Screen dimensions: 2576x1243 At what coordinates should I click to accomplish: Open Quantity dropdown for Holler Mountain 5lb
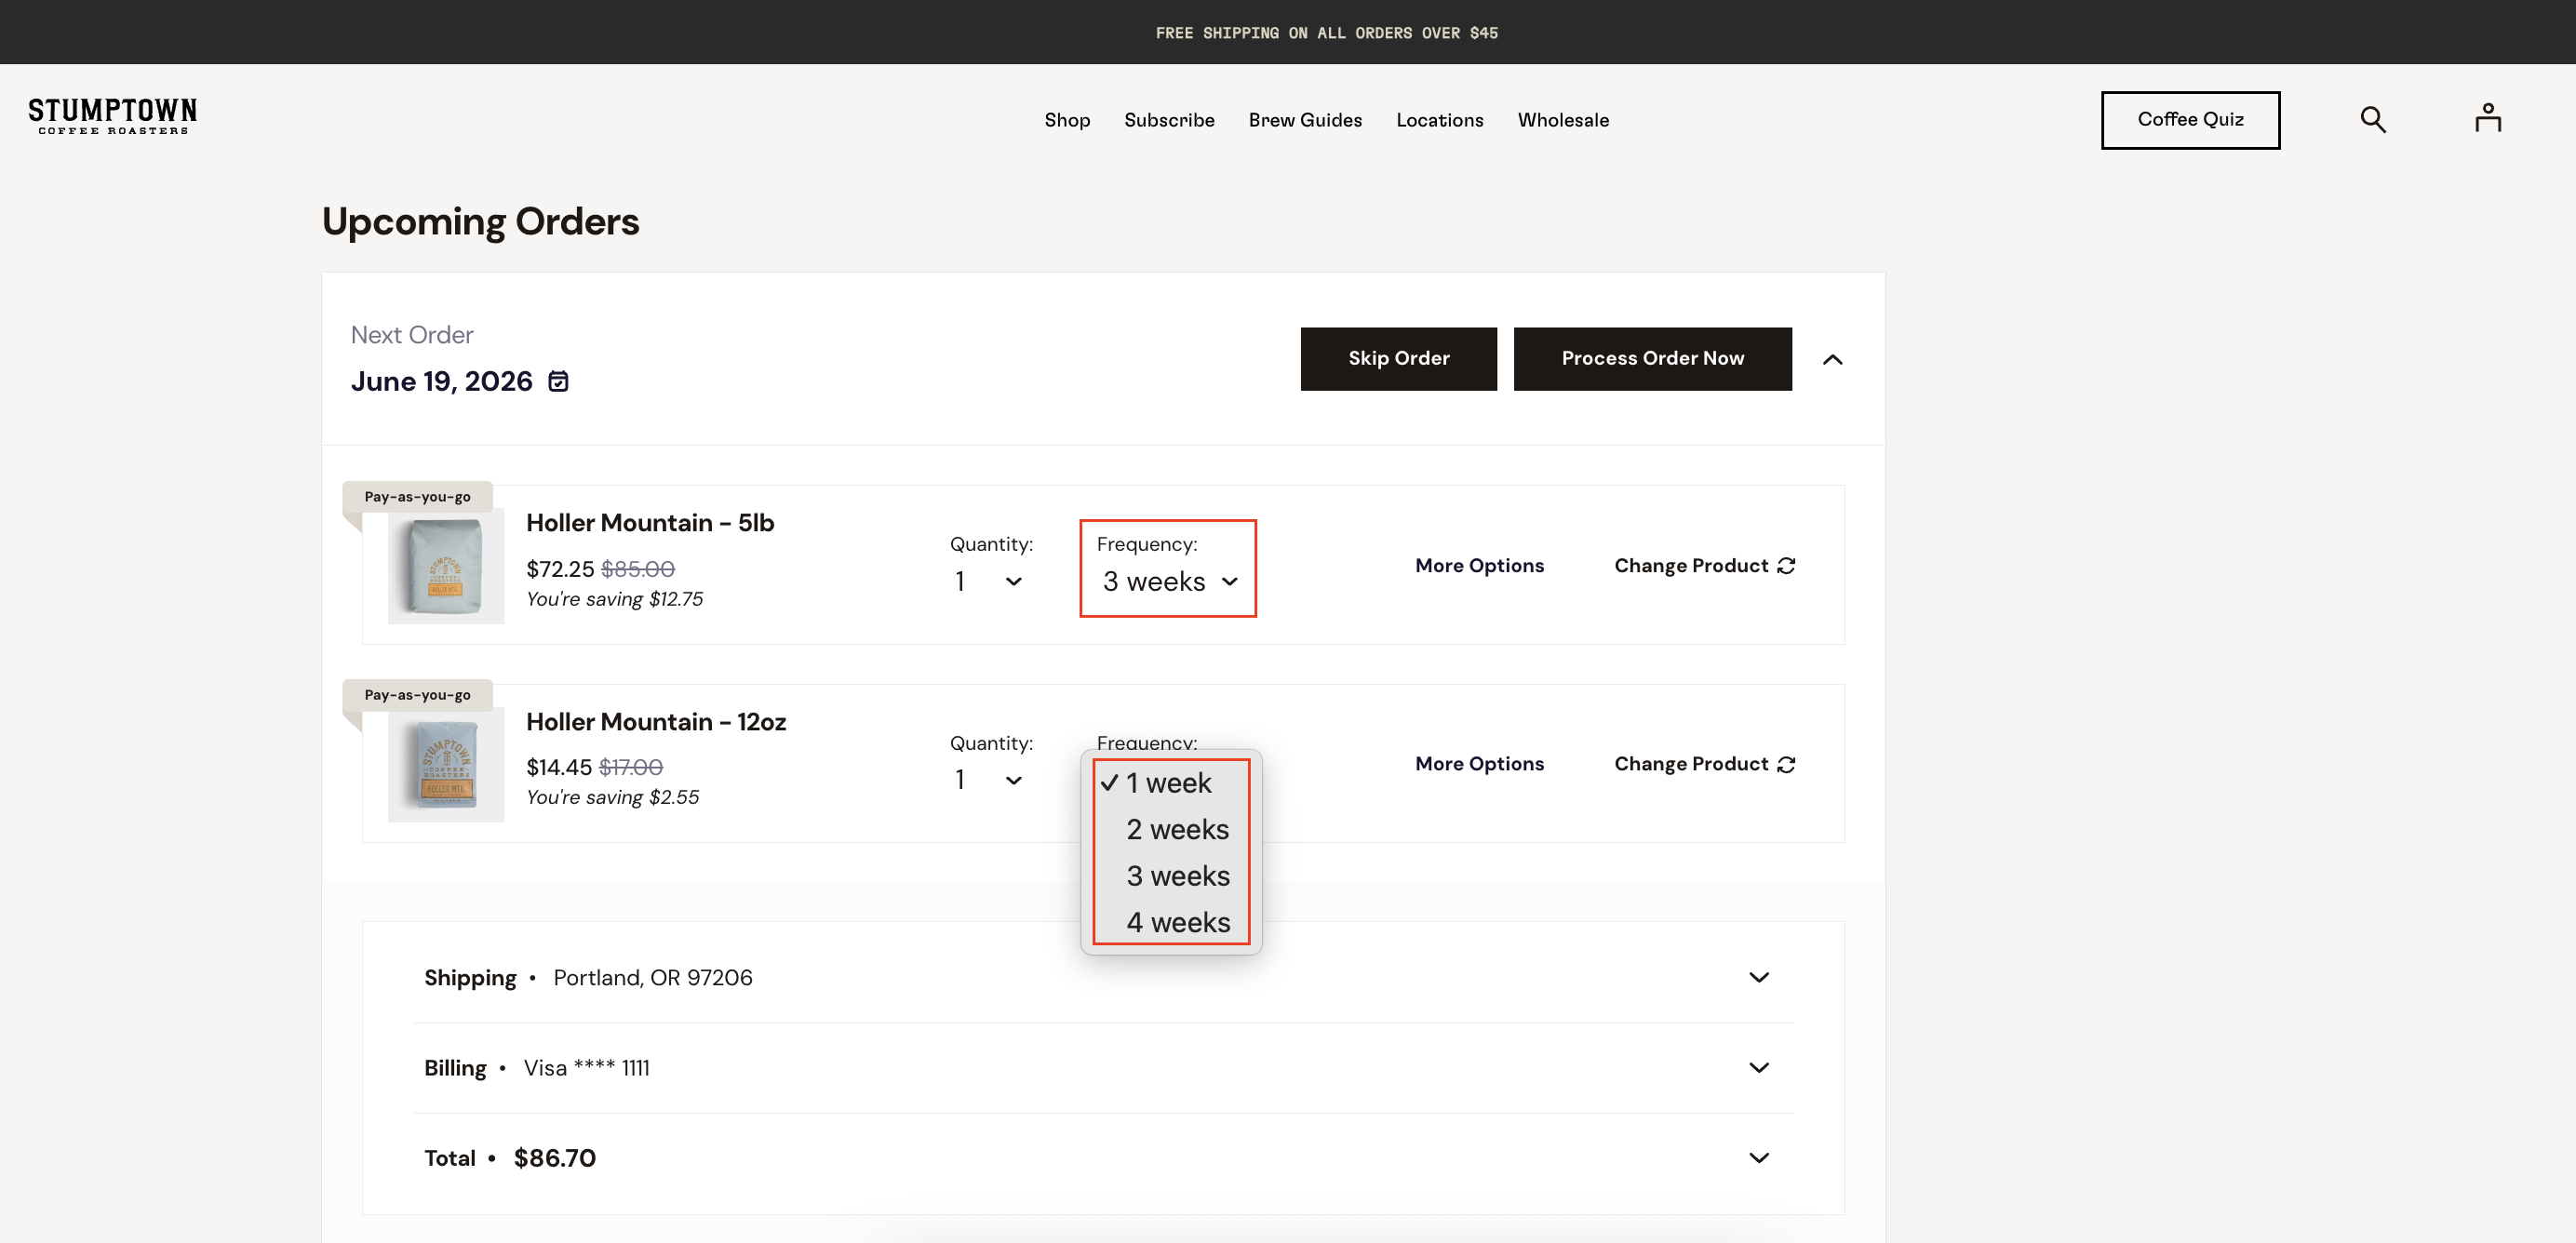pyautogui.click(x=989, y=581)
